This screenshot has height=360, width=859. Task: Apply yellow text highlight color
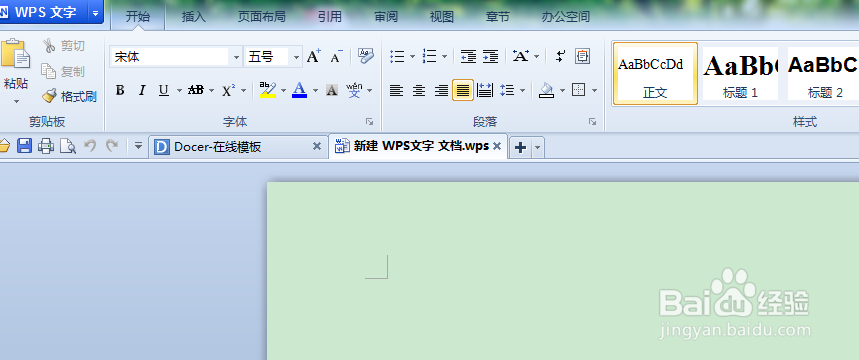267,90
